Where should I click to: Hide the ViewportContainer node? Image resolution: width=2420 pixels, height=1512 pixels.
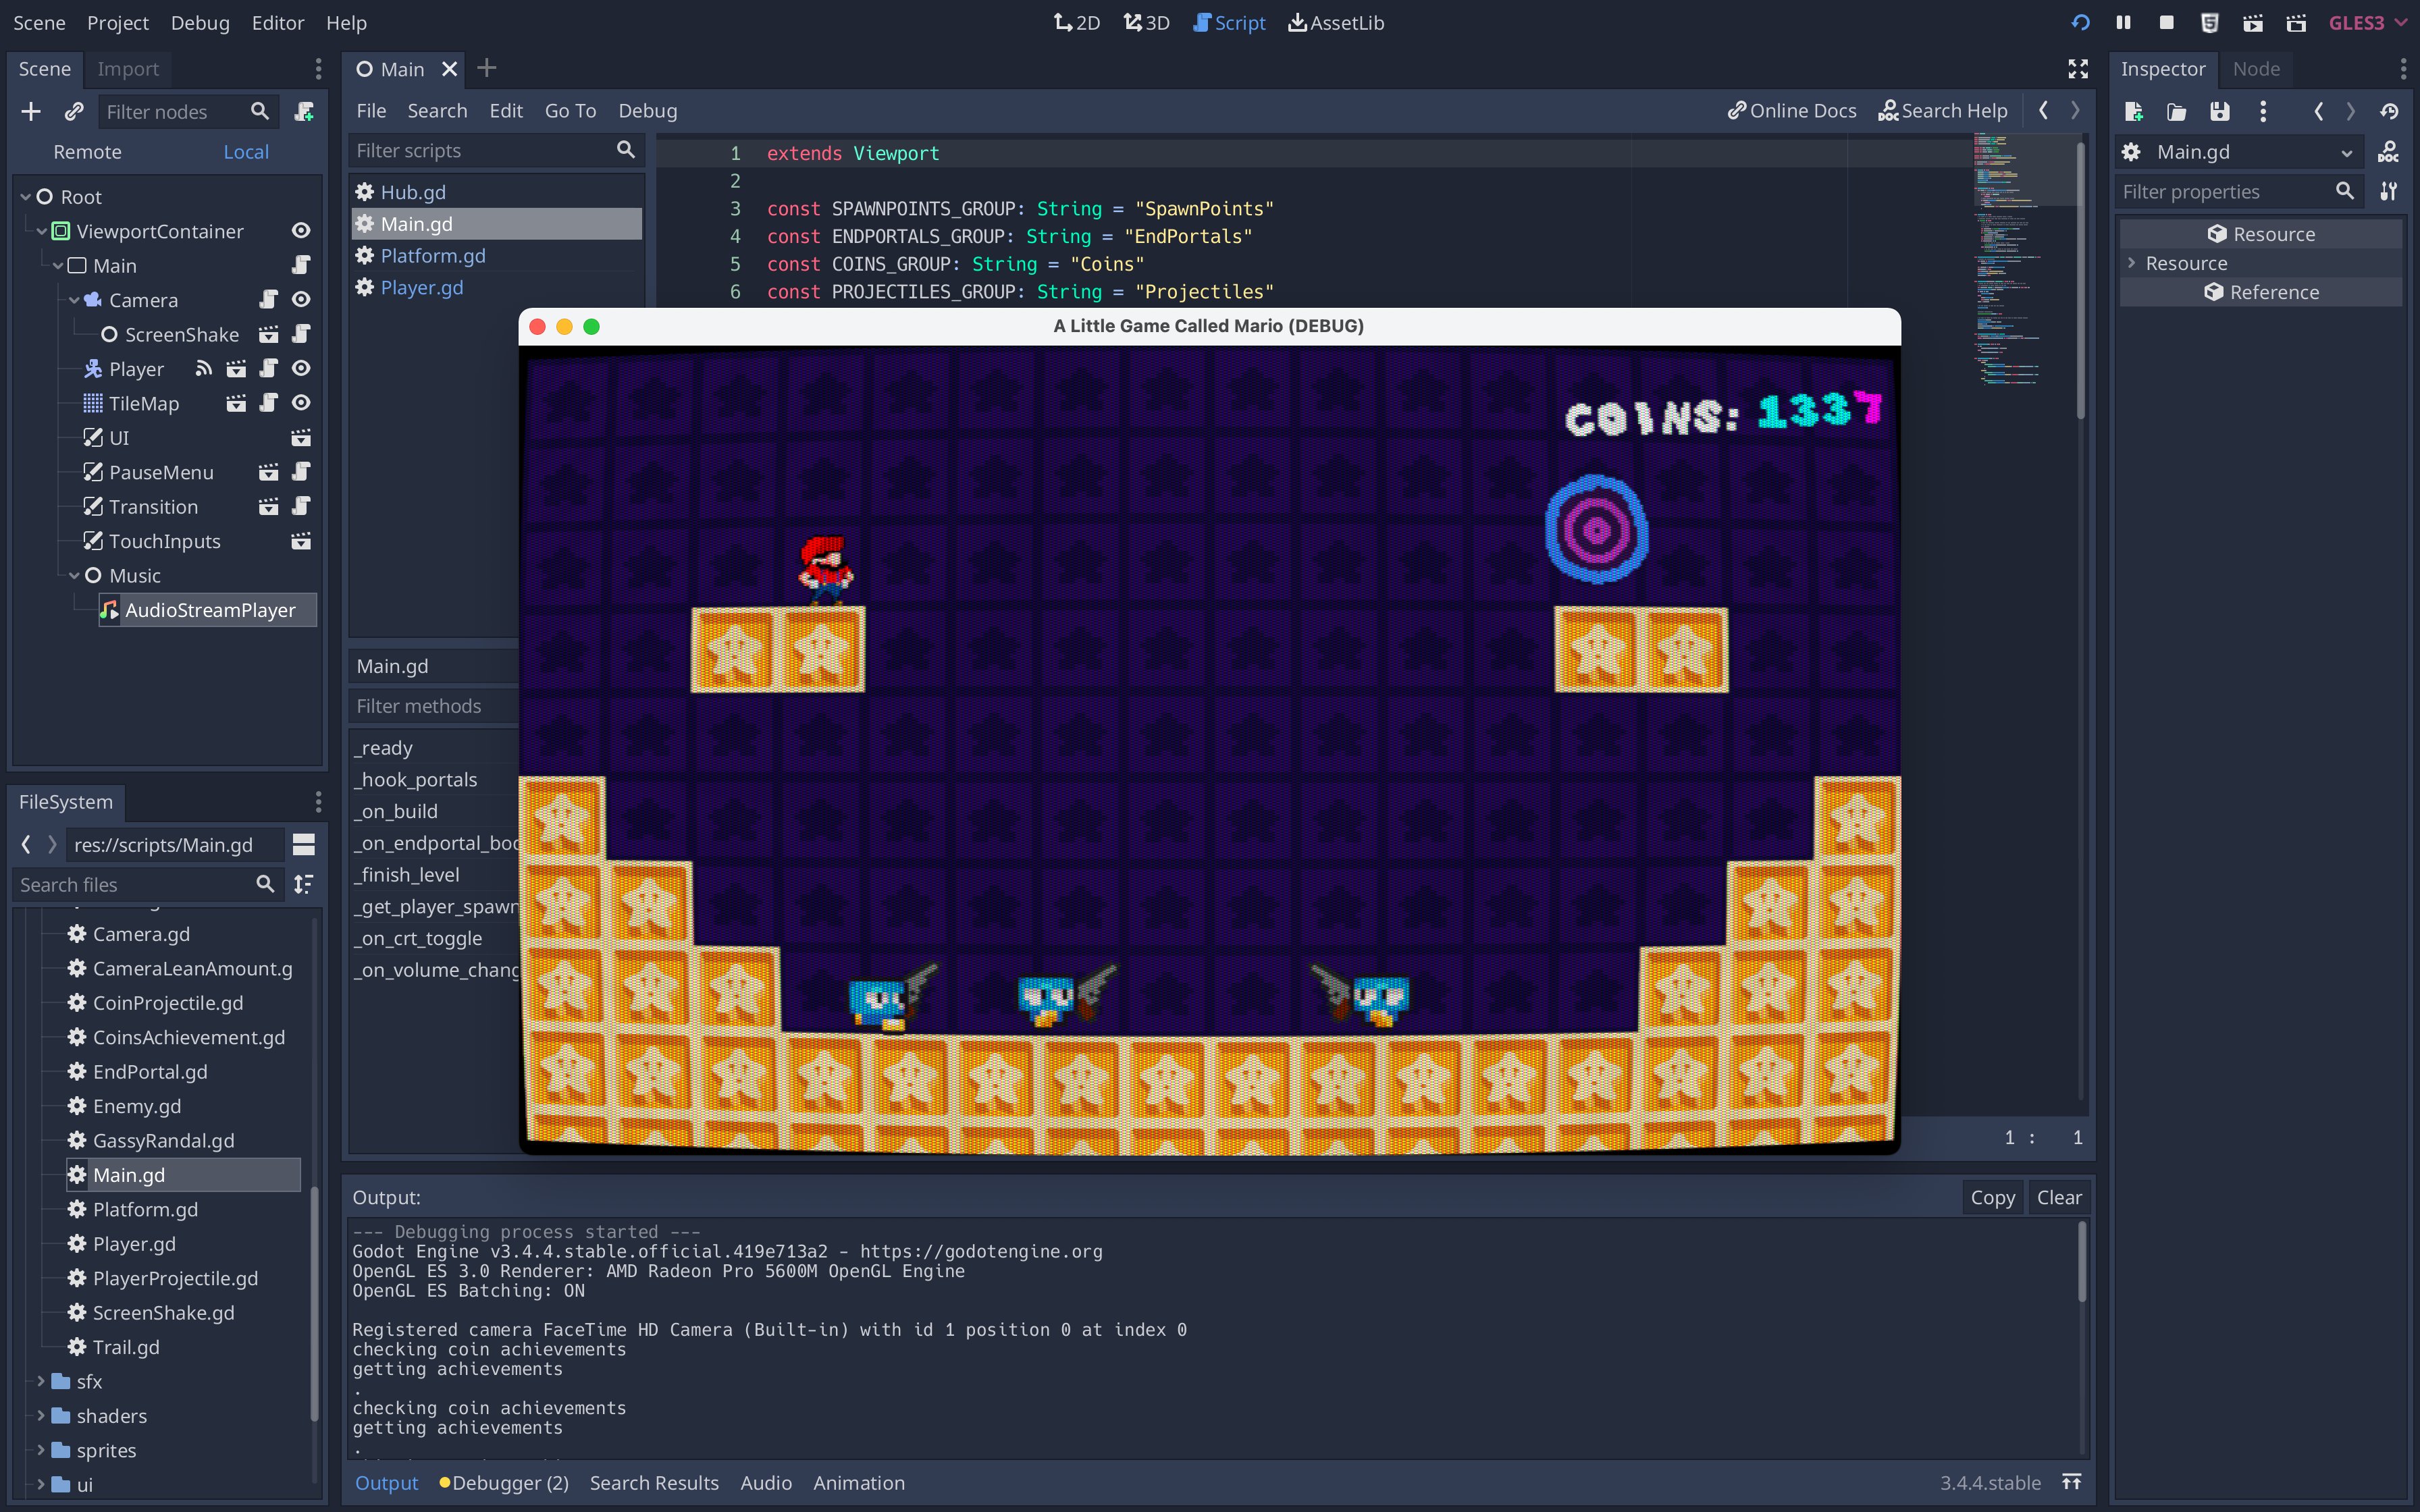(301, 231)
